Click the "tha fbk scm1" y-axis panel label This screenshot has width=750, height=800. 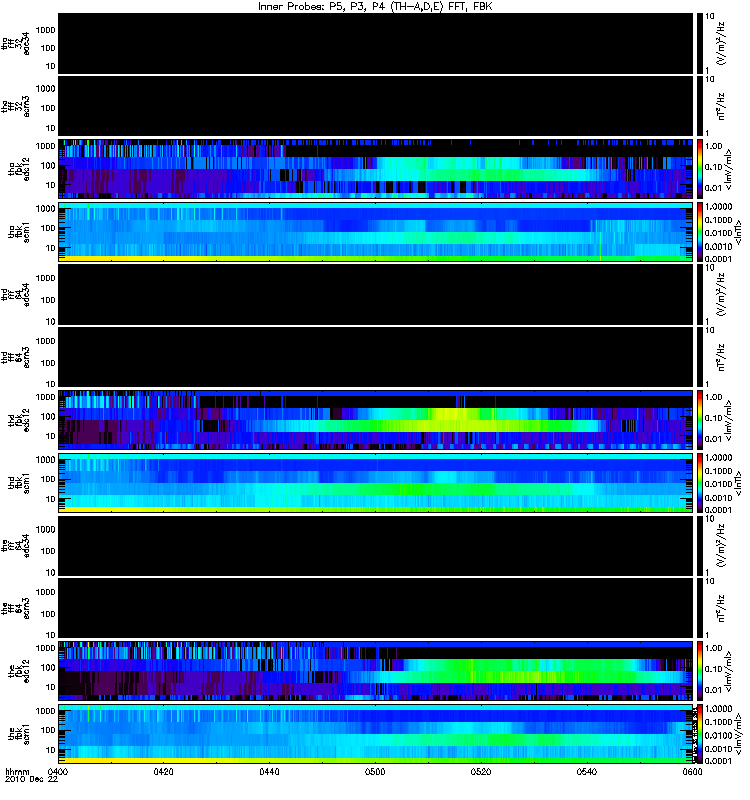pos(19,232)
